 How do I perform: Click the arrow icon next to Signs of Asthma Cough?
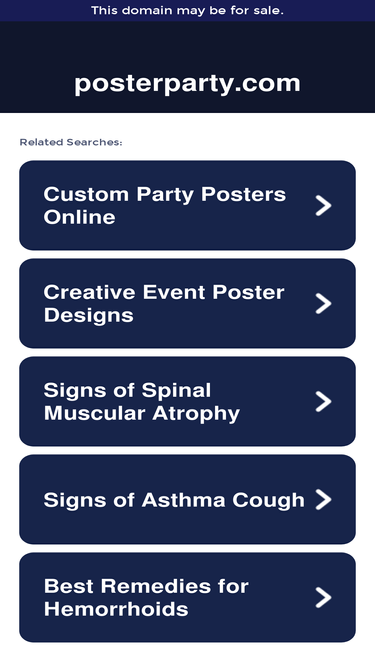point(323,499)
